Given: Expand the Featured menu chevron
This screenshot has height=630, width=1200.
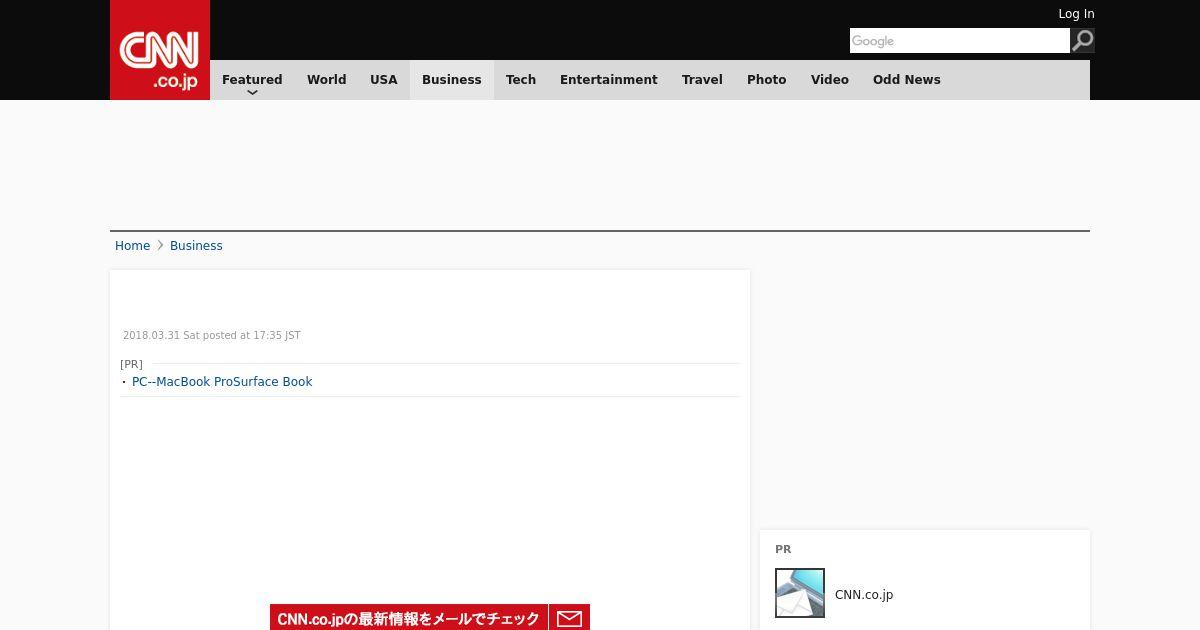Looking at the screenshot, I should point(252,92).
